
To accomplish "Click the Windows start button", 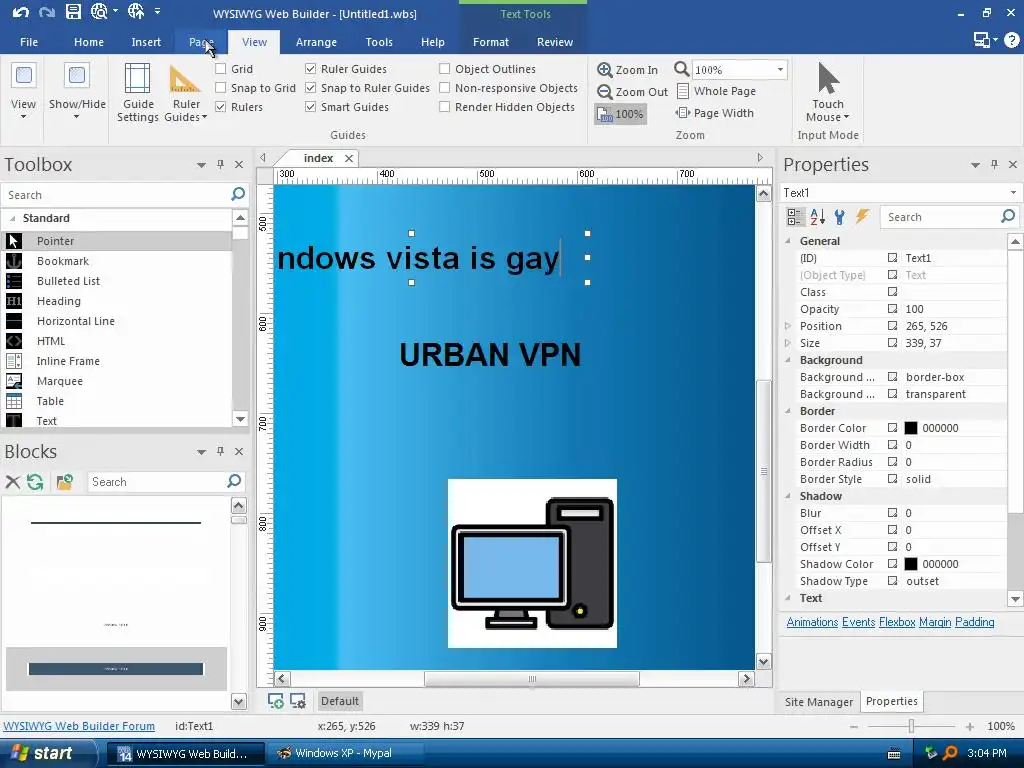I will [46, 753].
